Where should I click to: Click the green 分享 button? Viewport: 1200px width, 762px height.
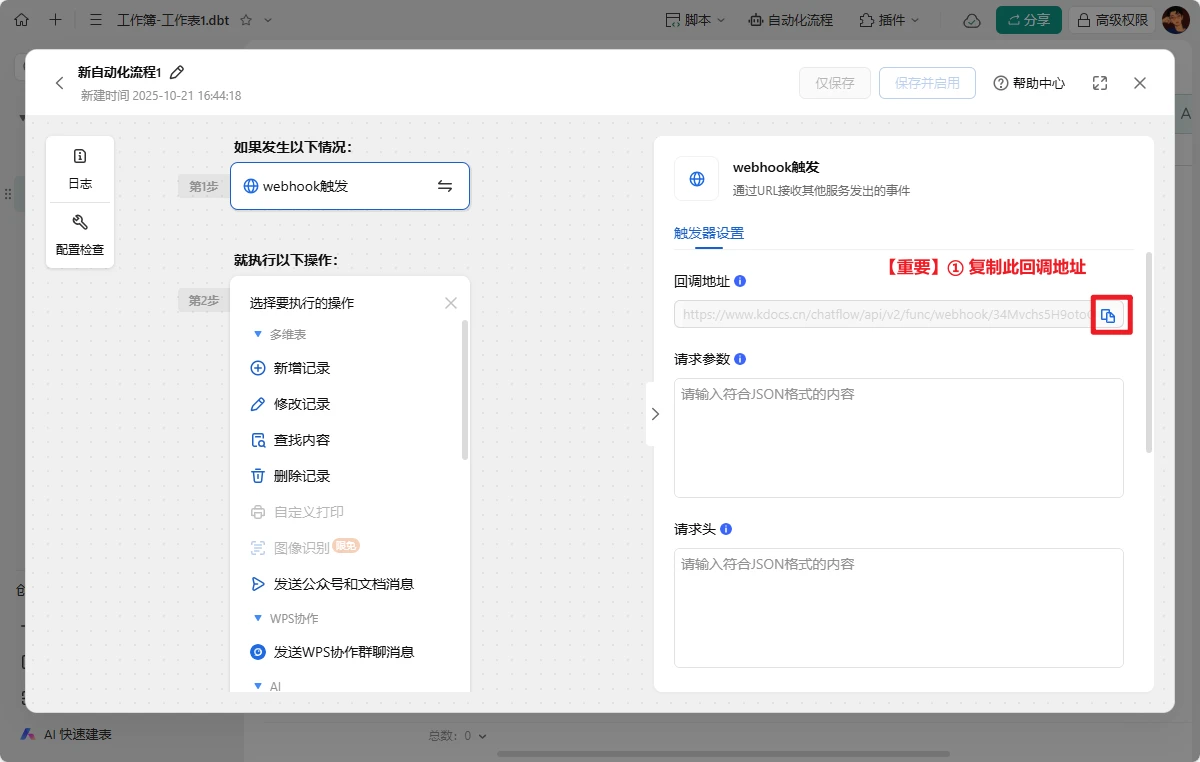[x=1028, y=20]
